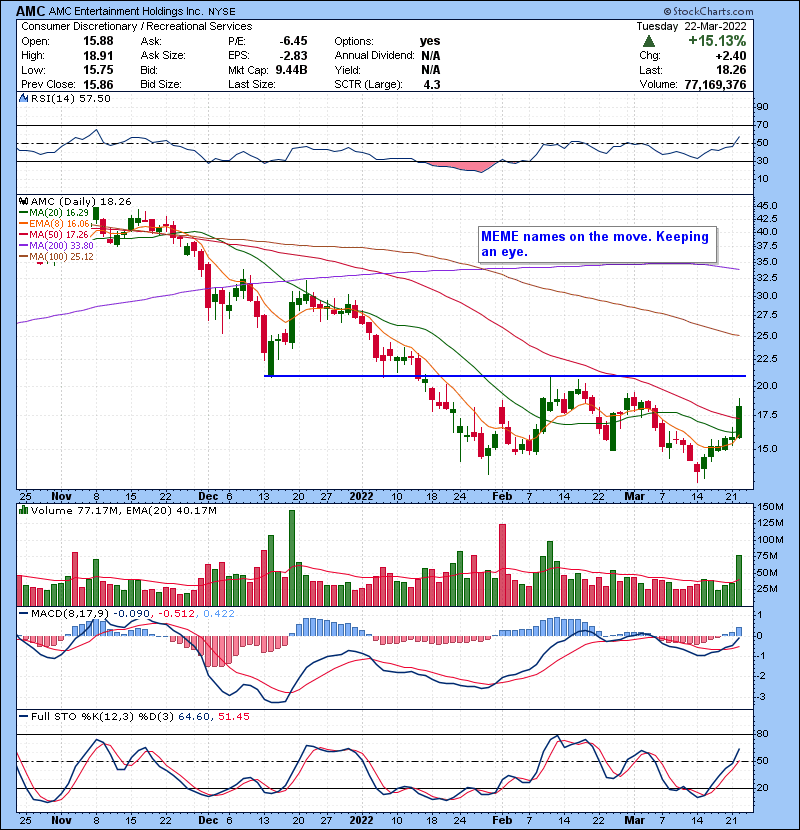The height and width of the screenshot is (830, 800).
Task: Select the AMC ticker symbol in header
Action: click(x=31, y=11)
